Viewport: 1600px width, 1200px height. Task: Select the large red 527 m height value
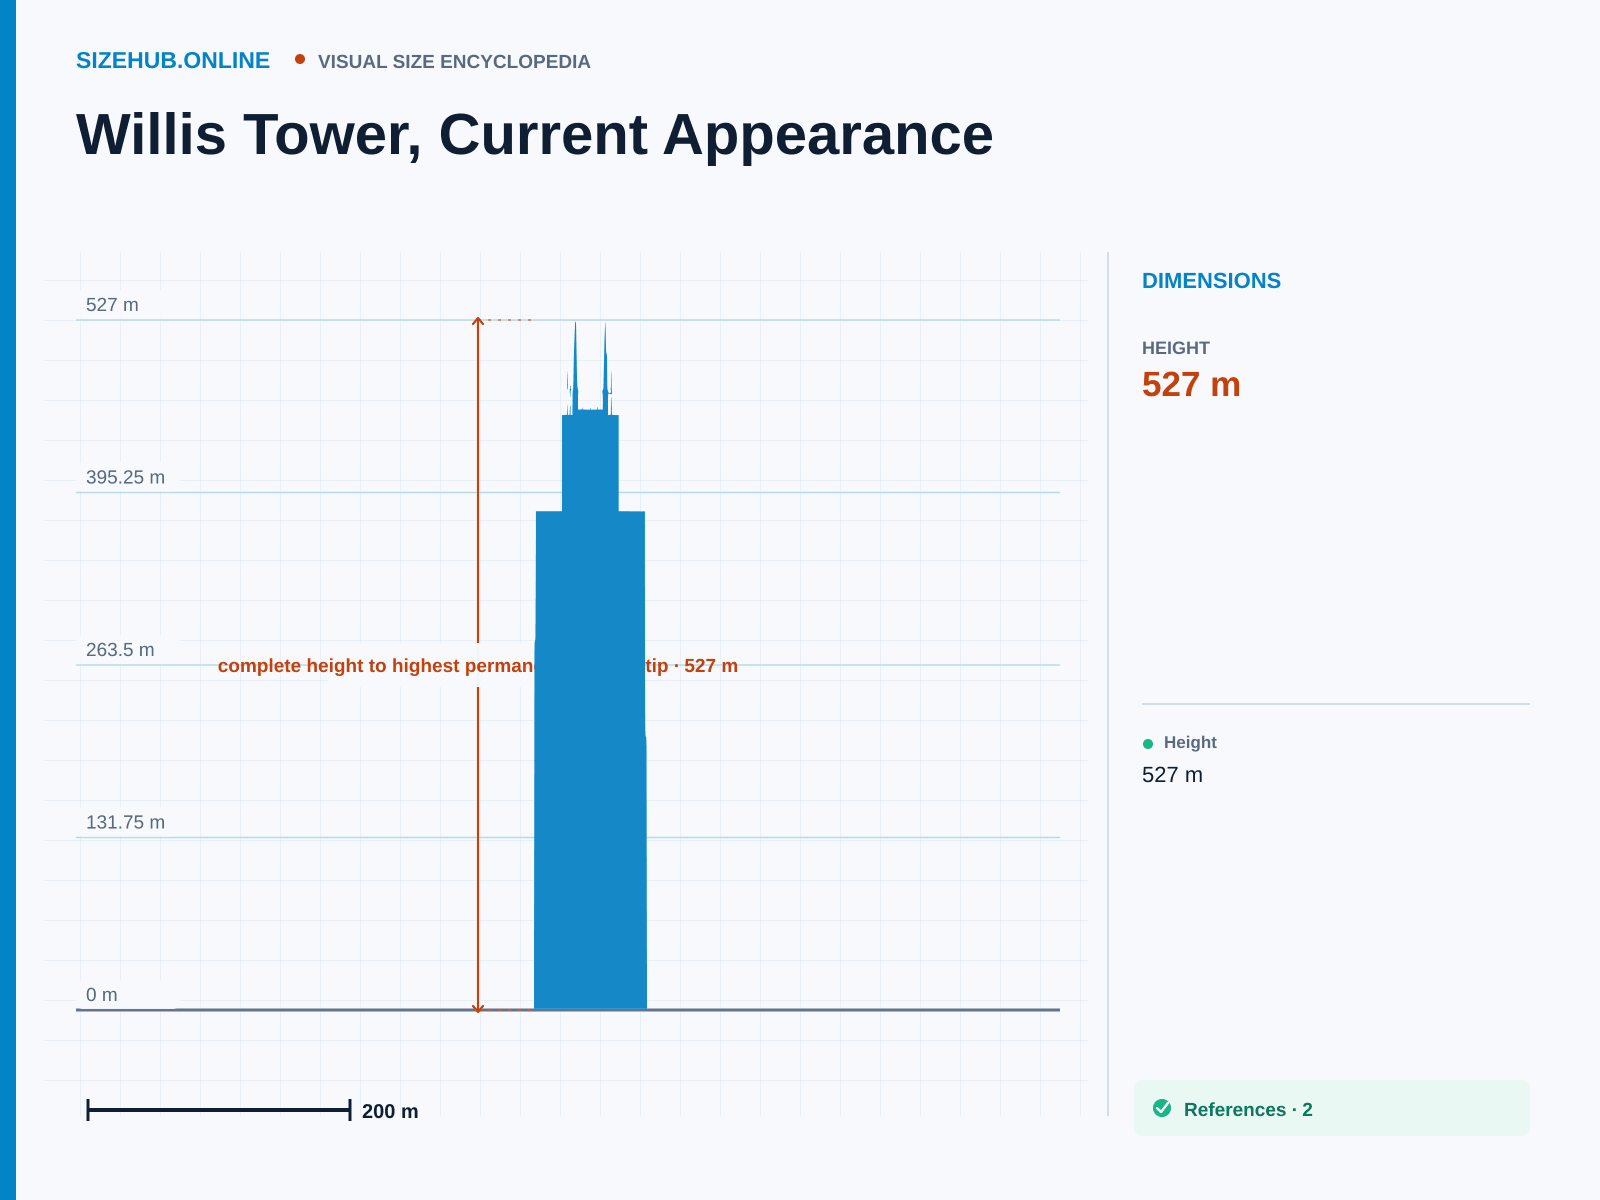point(1191,385)
